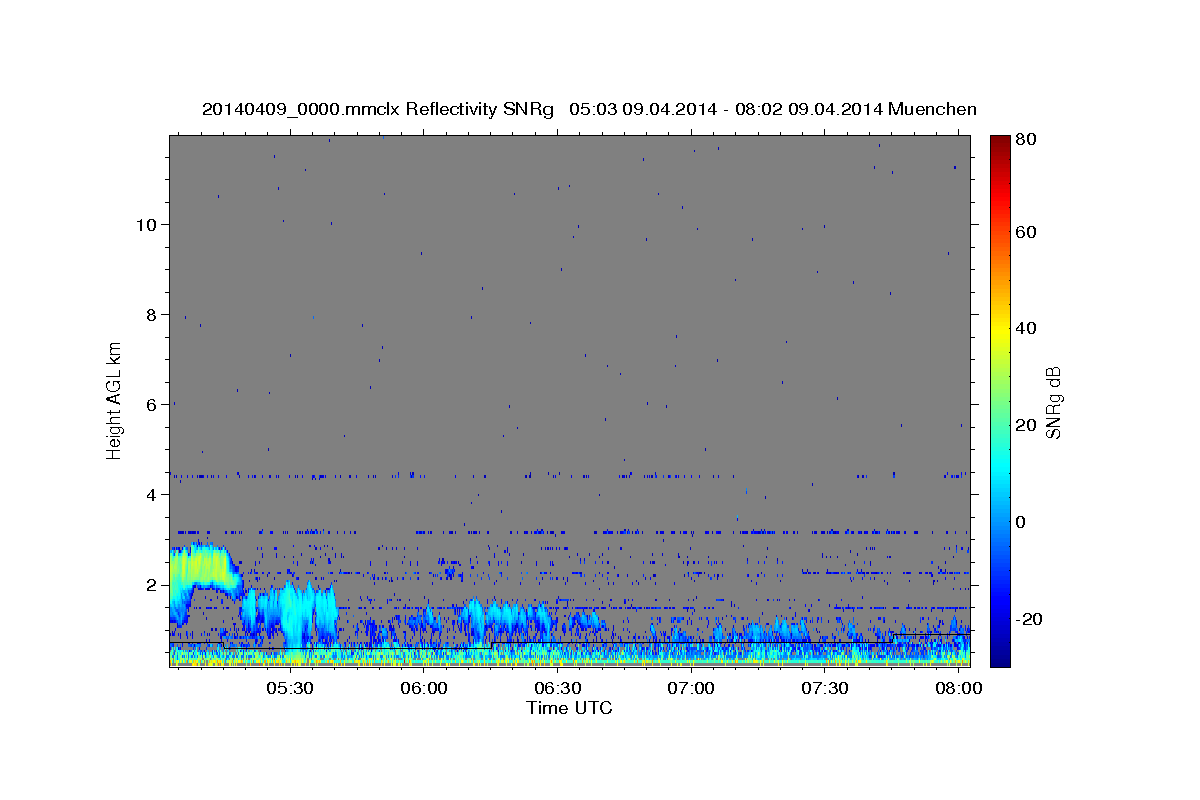Click the 'Time UTC' x-axis label

coord(569,708)
